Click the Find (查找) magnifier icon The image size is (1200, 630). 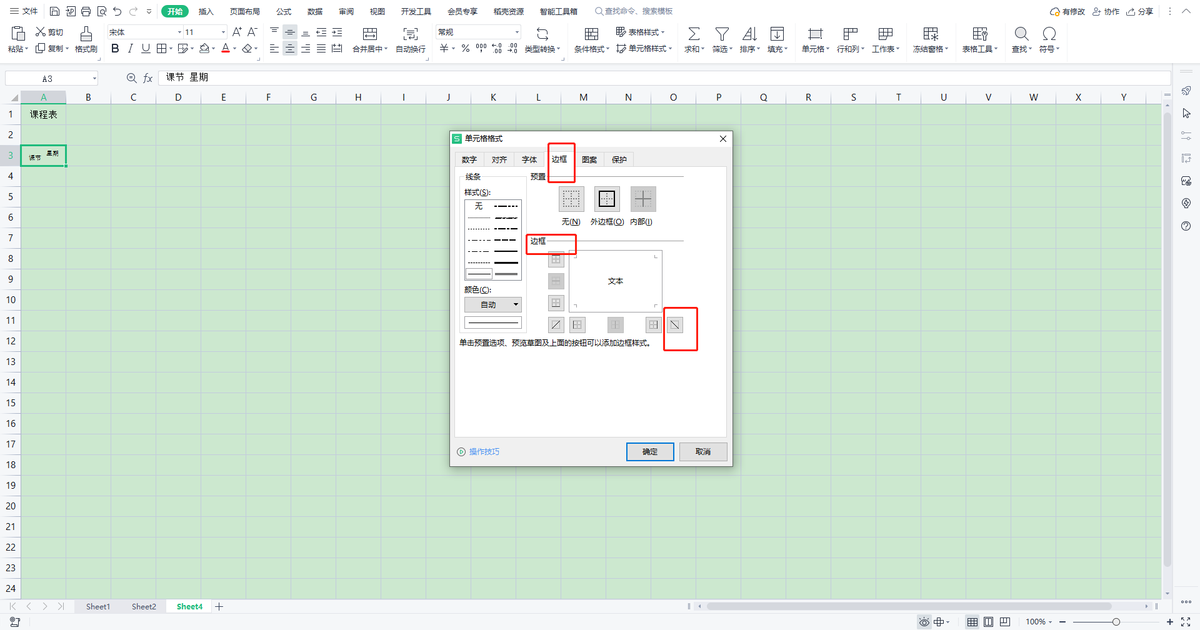(x=1020, y=33)
